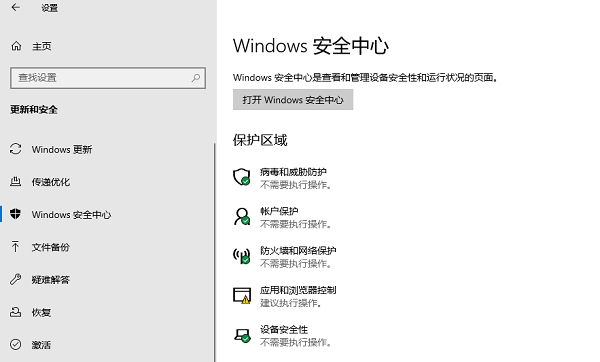This screenshot has height=362, width=600.
Task: Click the 传递优化 delivery icon
Action: click(x=16, y=182)
